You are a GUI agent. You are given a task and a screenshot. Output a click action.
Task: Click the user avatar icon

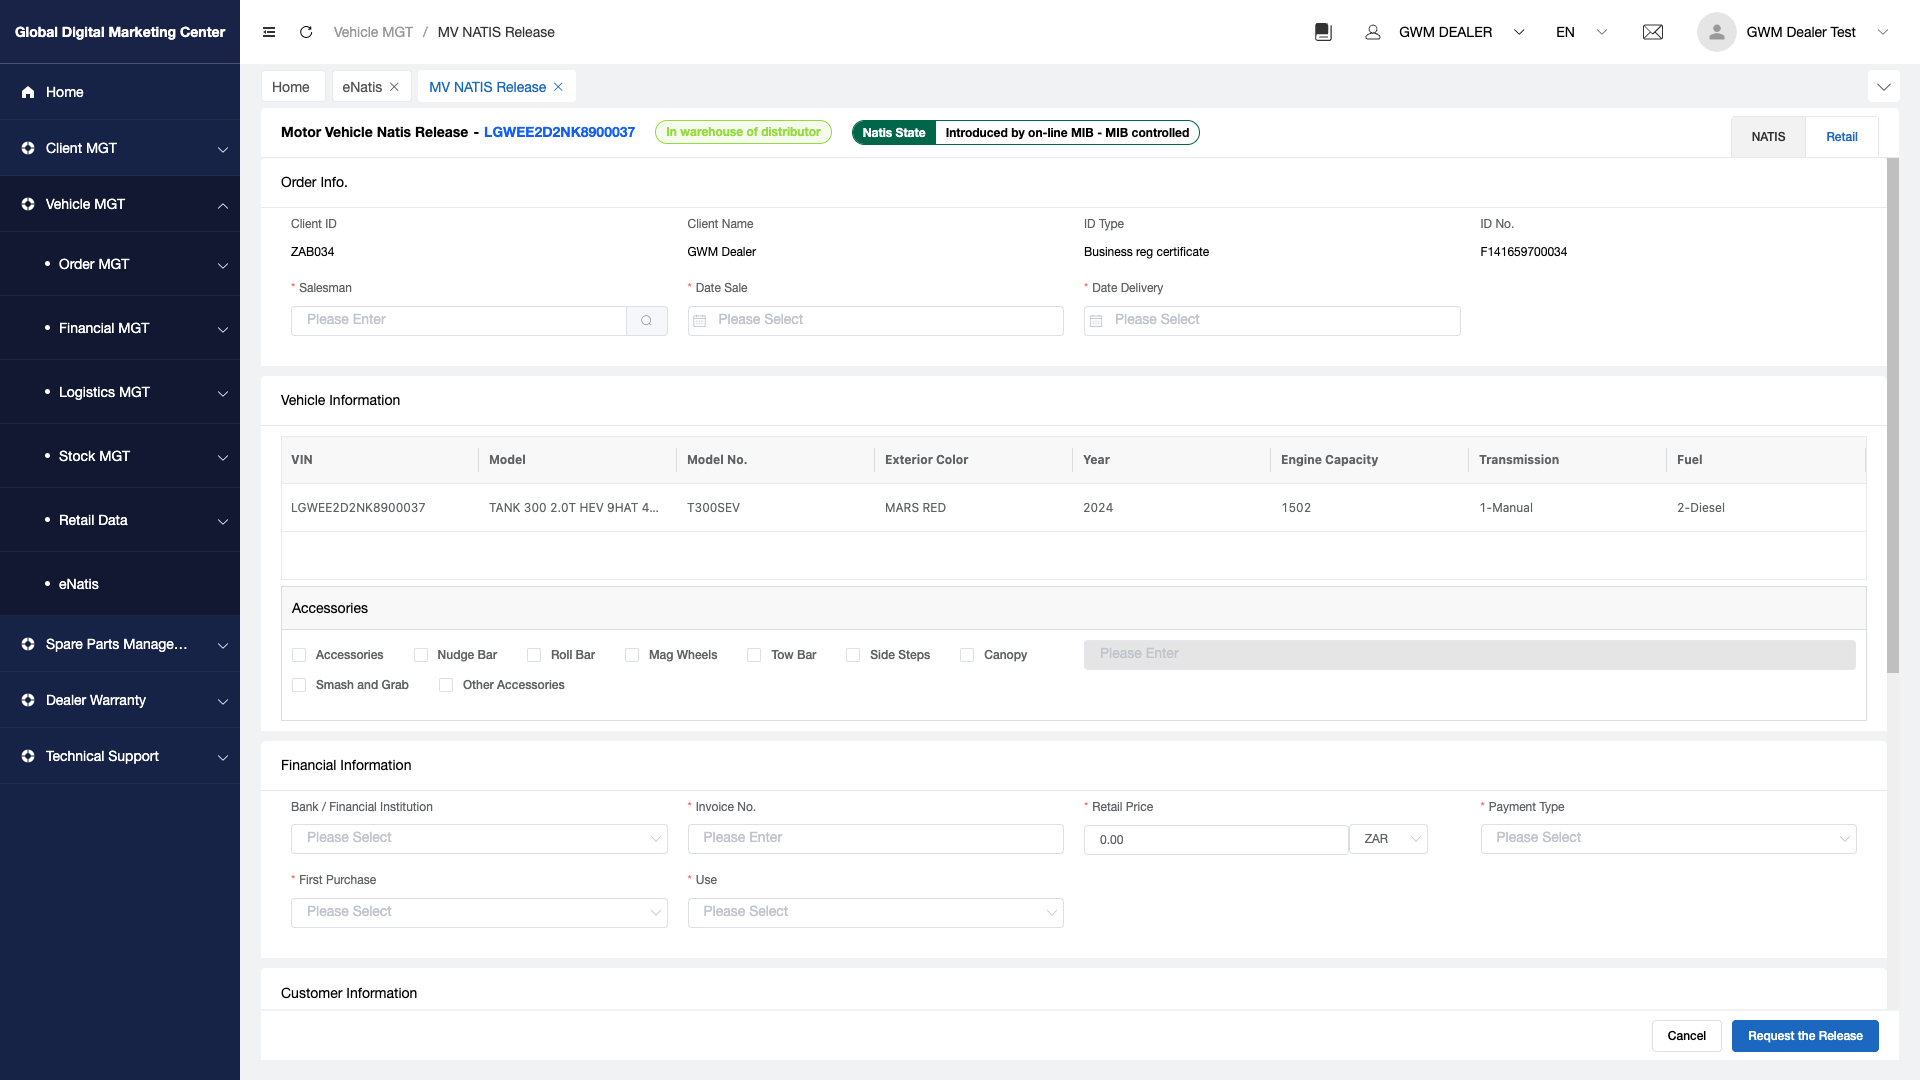[1716, 32]
